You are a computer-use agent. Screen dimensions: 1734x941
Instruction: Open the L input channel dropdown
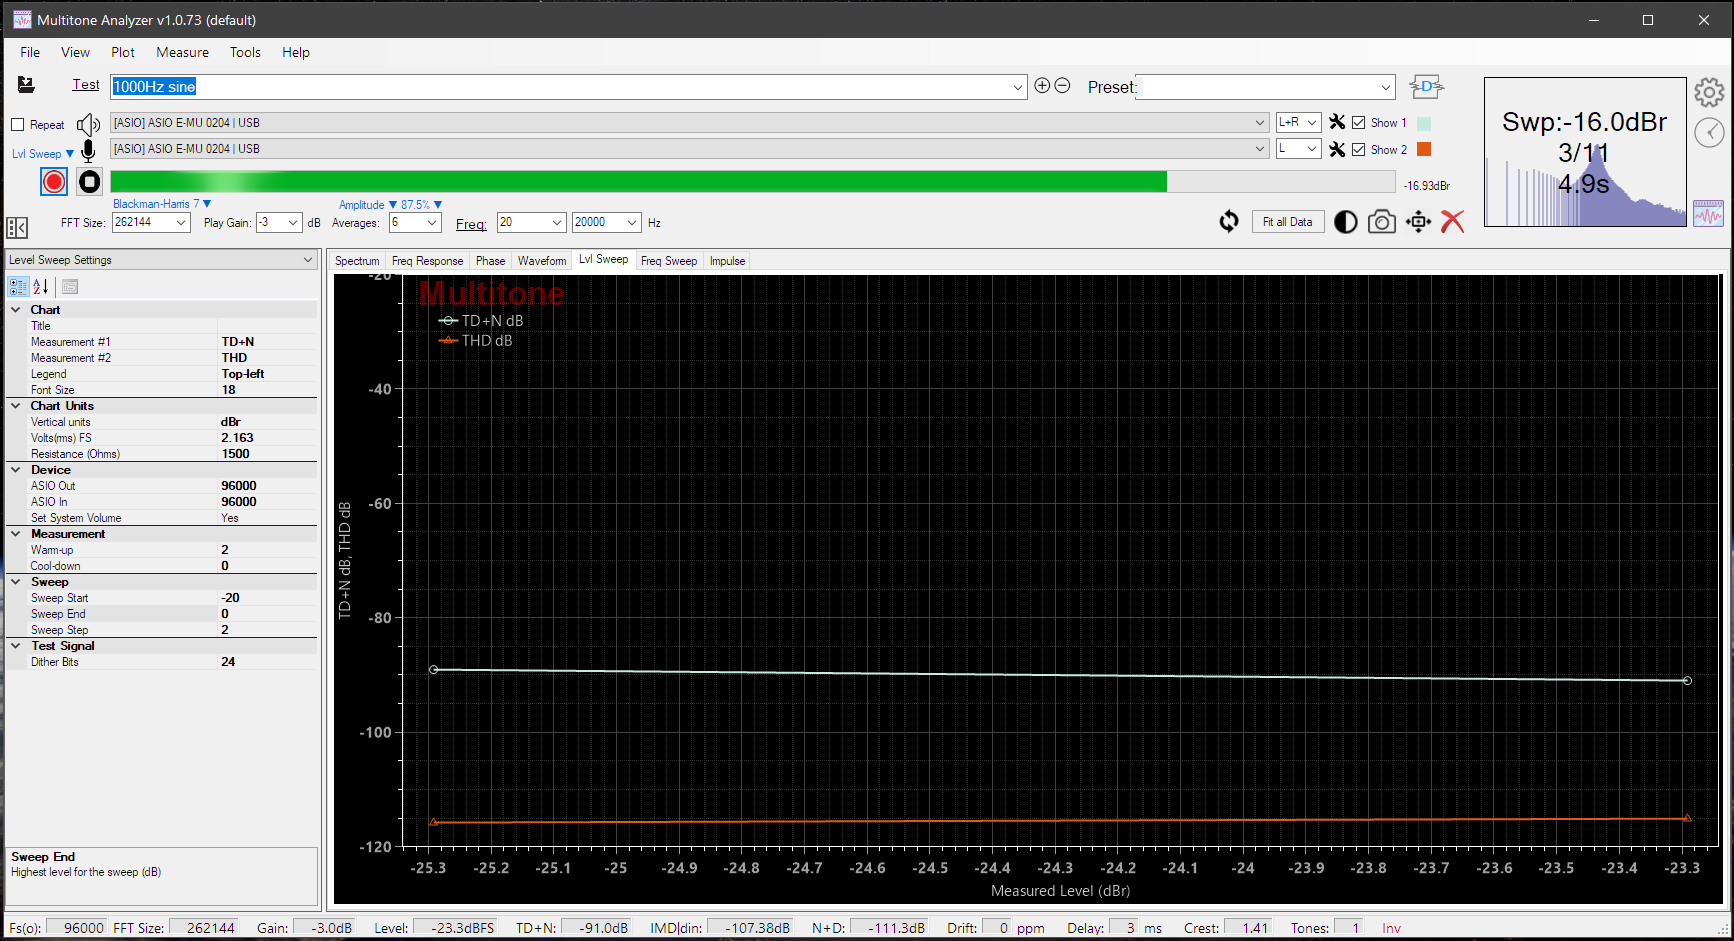[x=1312, y=149]
